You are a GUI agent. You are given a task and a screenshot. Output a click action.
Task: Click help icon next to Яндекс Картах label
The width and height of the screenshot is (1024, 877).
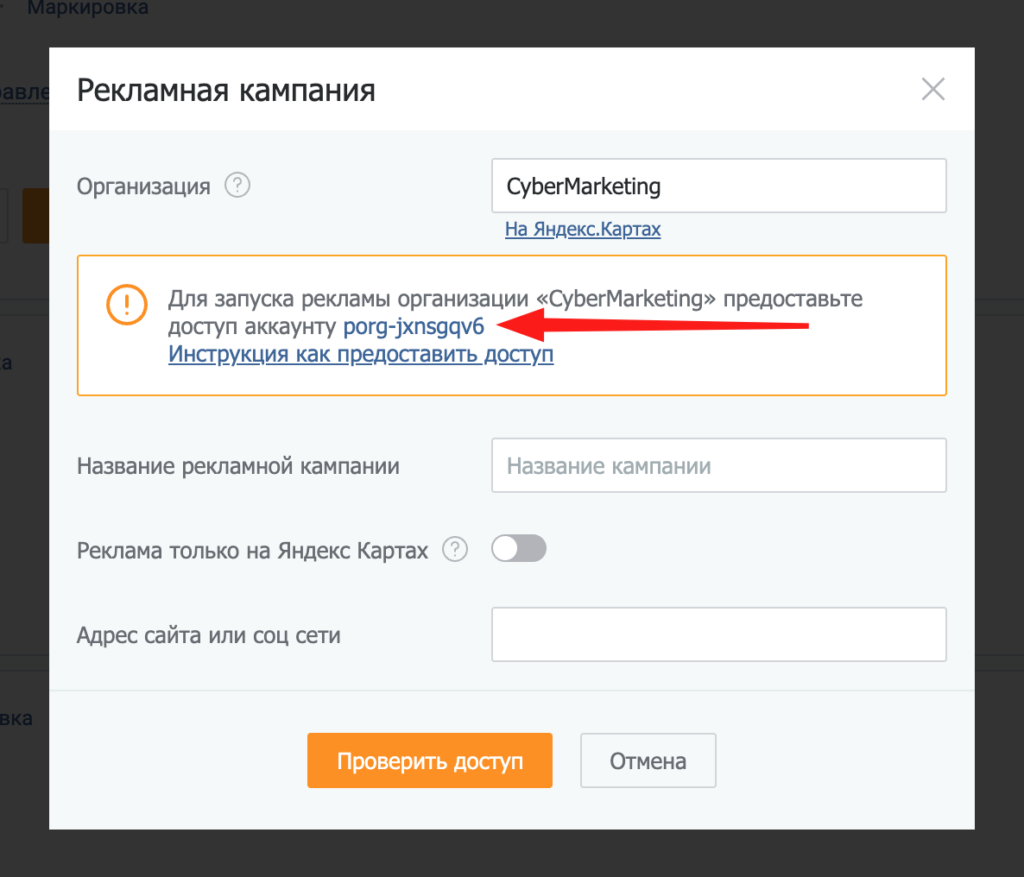coord(455,549)
